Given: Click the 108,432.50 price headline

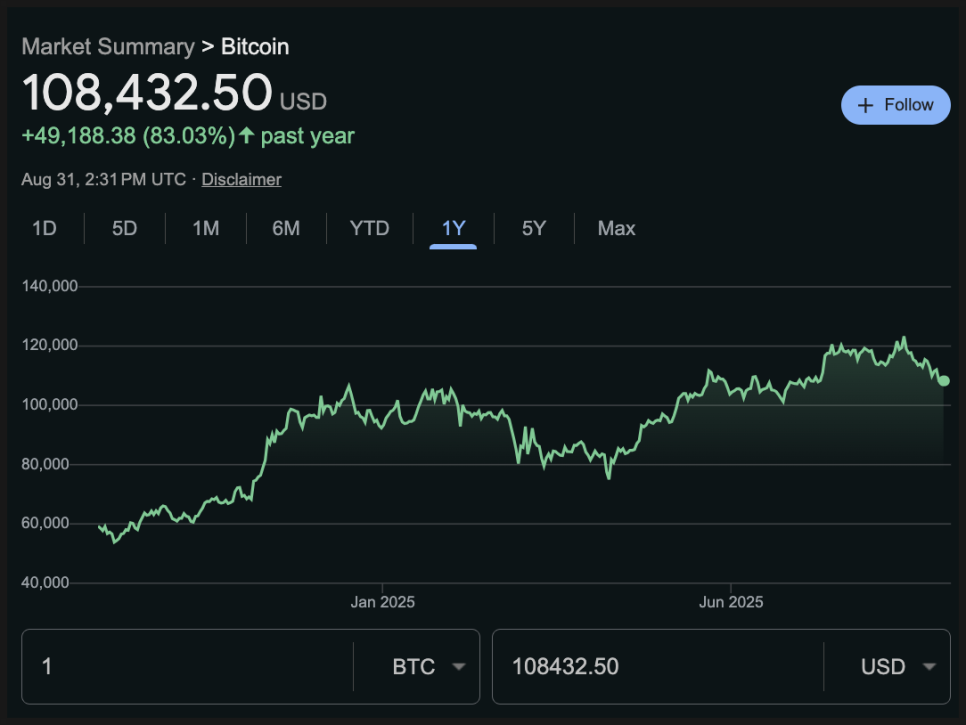Looking at the screenshot, I should pyautogui.click(x=147, y=92).
